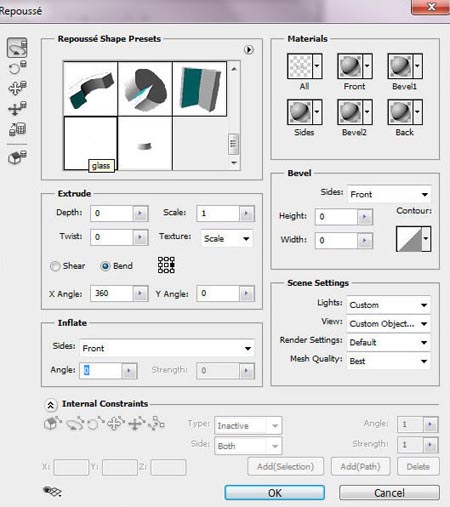Click the Cancel button

pos(389,493)
